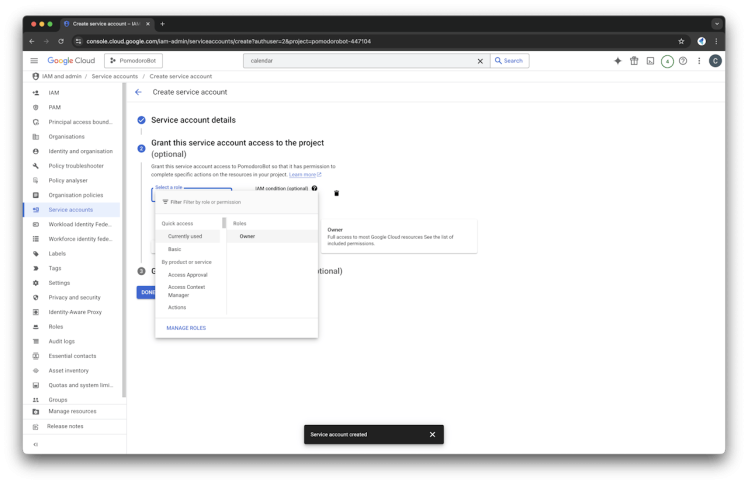748x484 pixels.
Task: Click the back arrow beside Create service account
Action: click(x=138, y=92)
